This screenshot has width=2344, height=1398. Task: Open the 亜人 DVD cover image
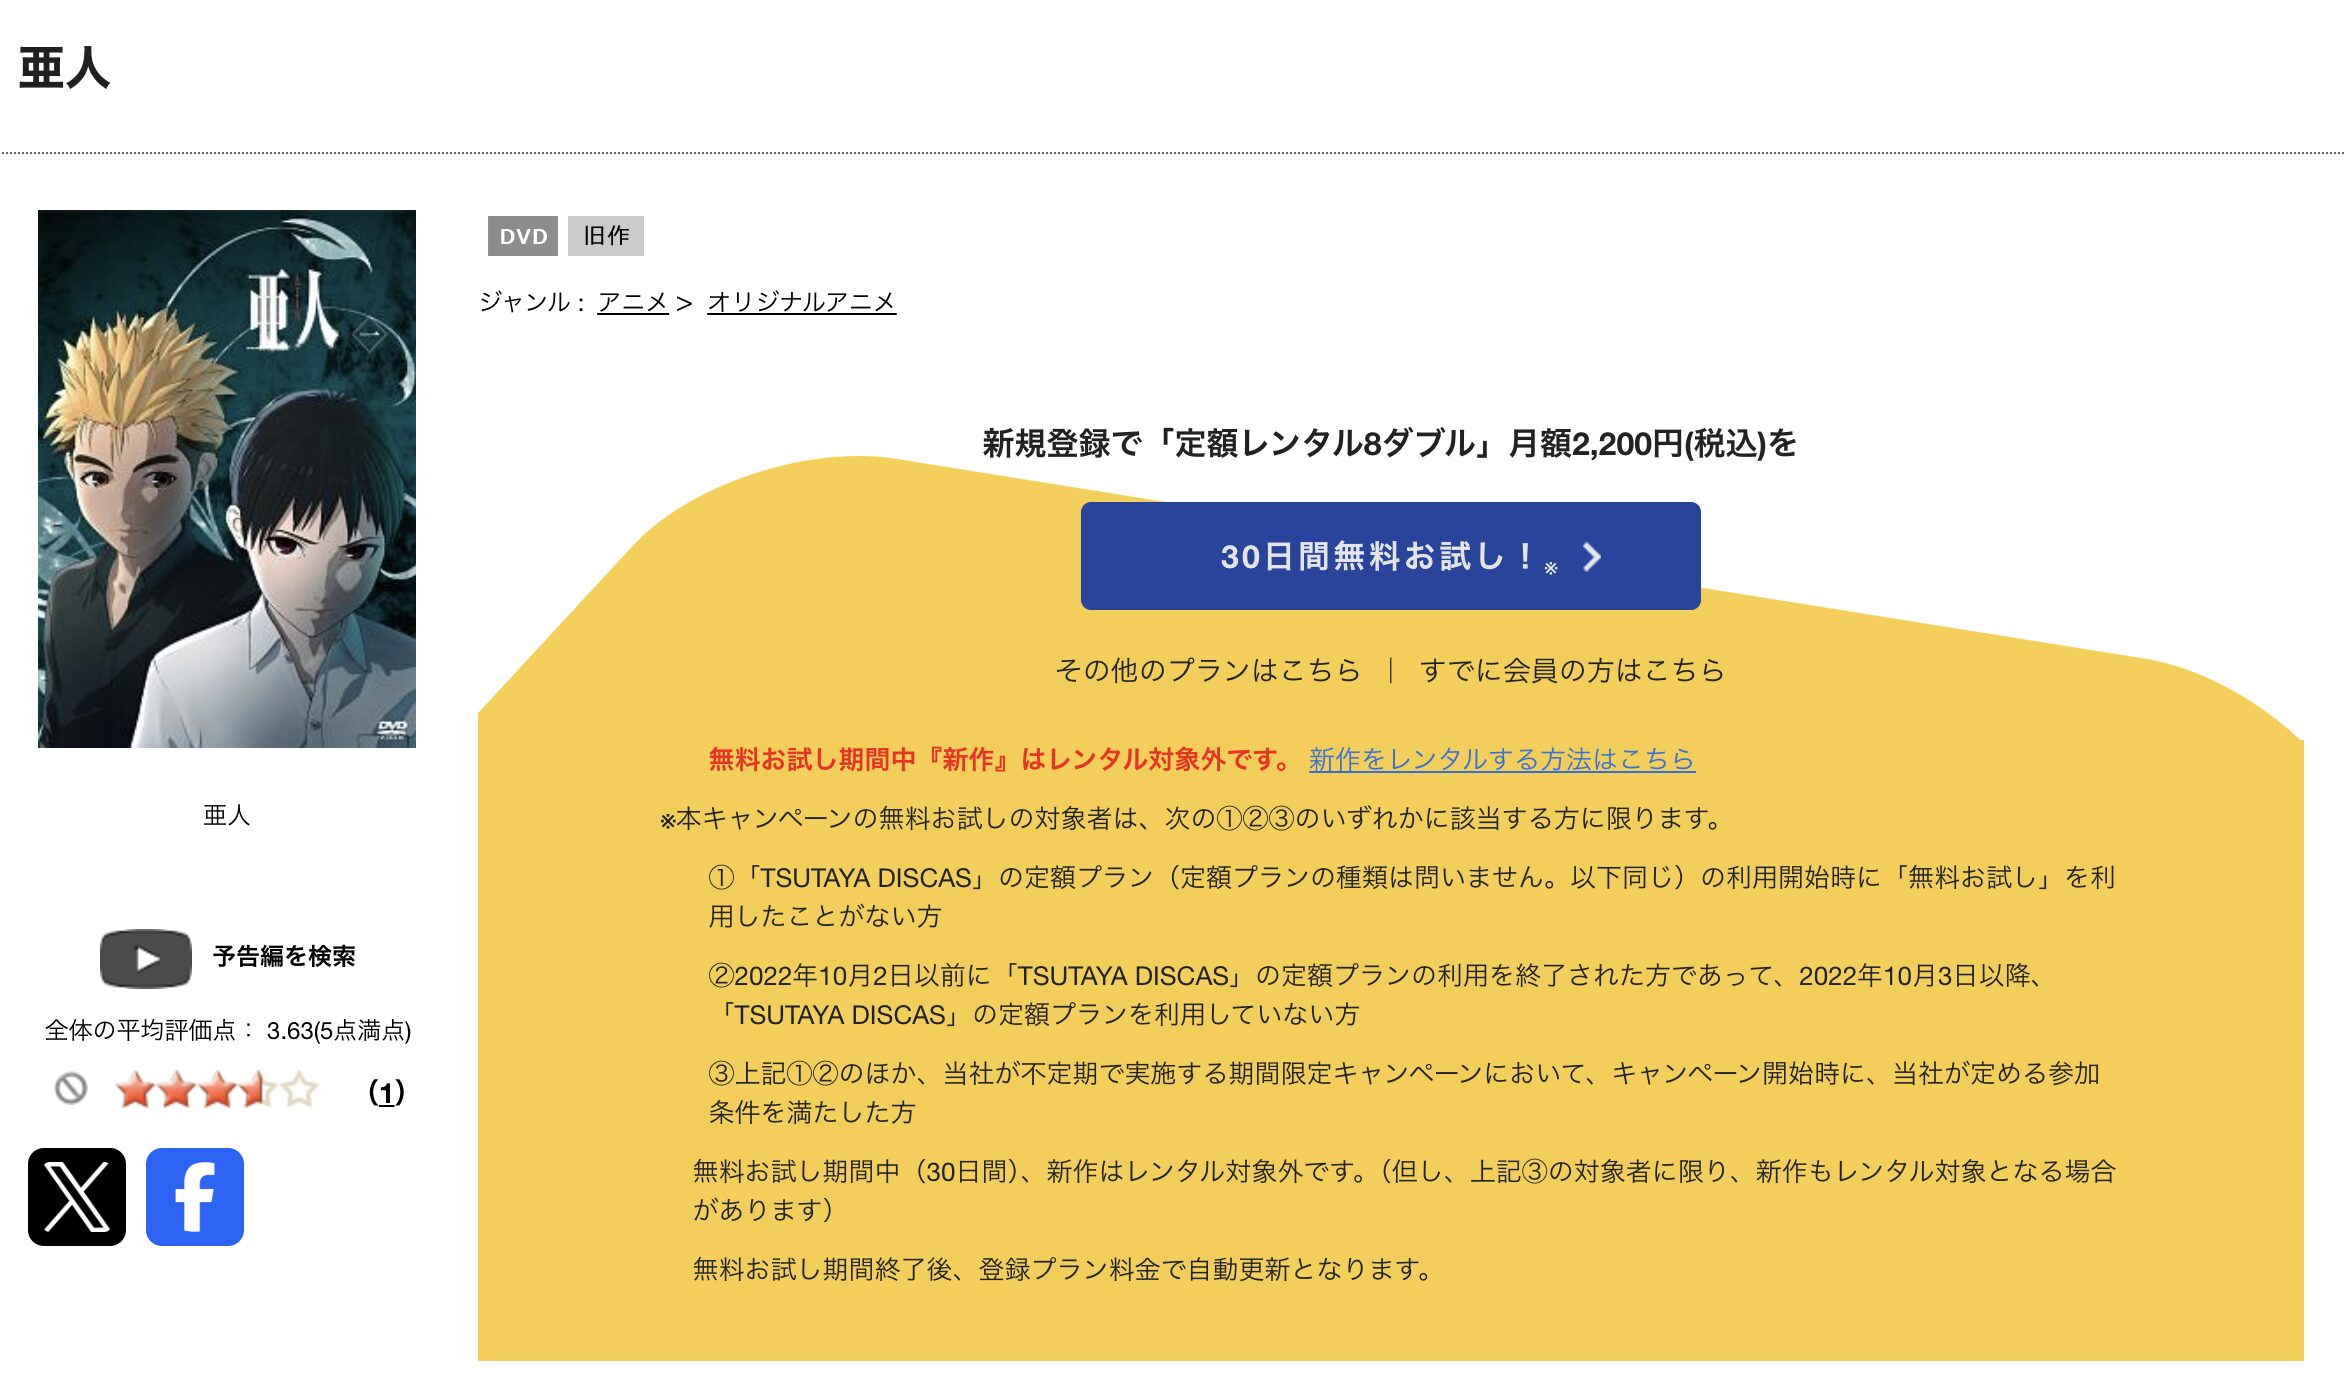coord(227,479)
